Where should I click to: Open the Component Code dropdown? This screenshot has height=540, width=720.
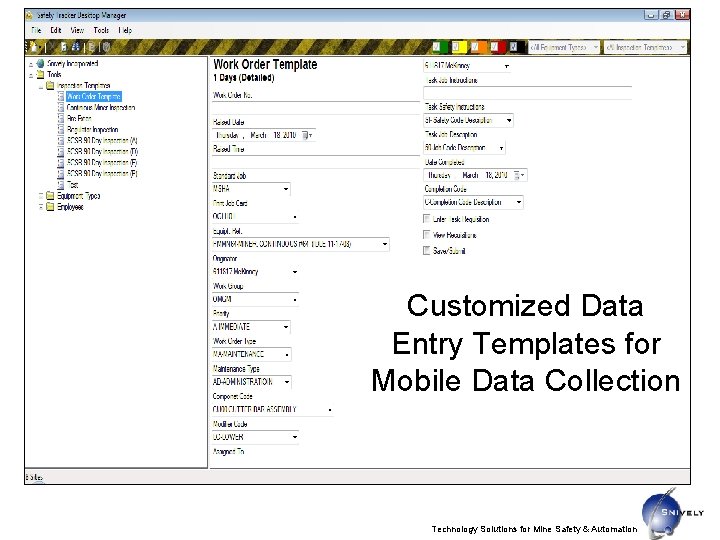click(x=330, y=410)
